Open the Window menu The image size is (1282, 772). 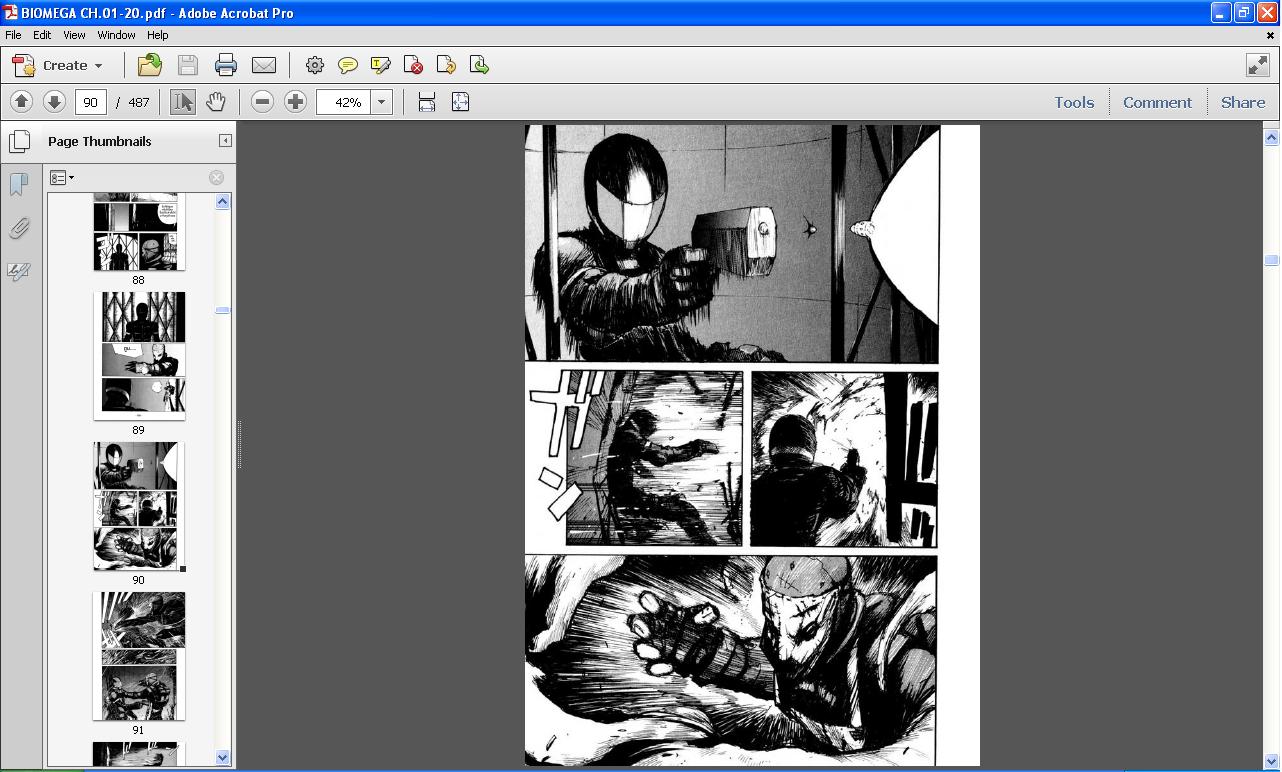[x=116, y=35]
